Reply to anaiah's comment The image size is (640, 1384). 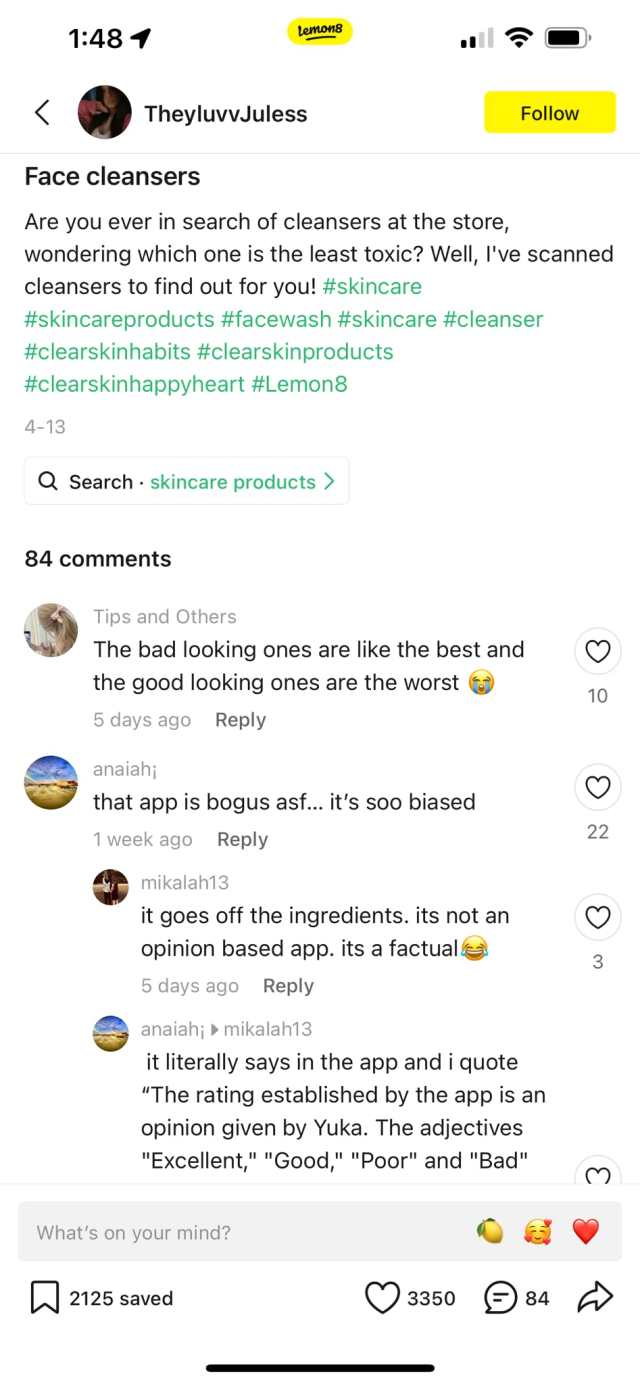242,840
